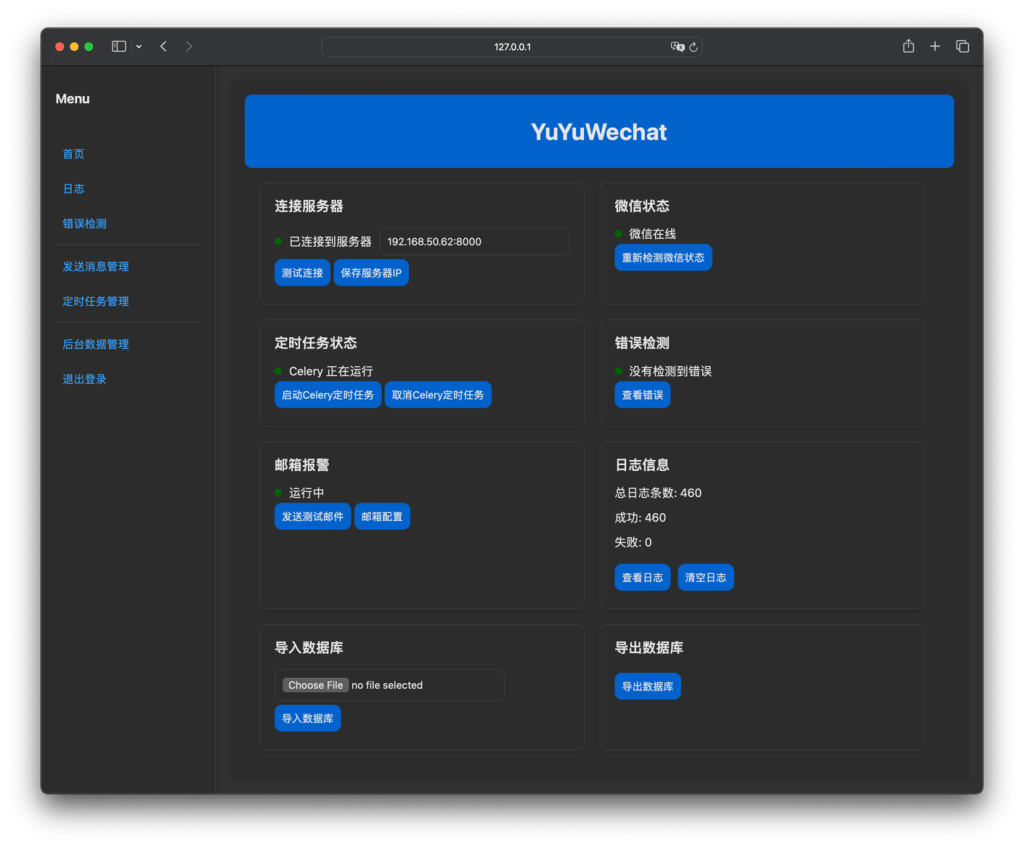The width and height of the screenshot is (1024, 848).
Task: Toggle the Safari sidebar icon
Action: click(x=118, y=46)
